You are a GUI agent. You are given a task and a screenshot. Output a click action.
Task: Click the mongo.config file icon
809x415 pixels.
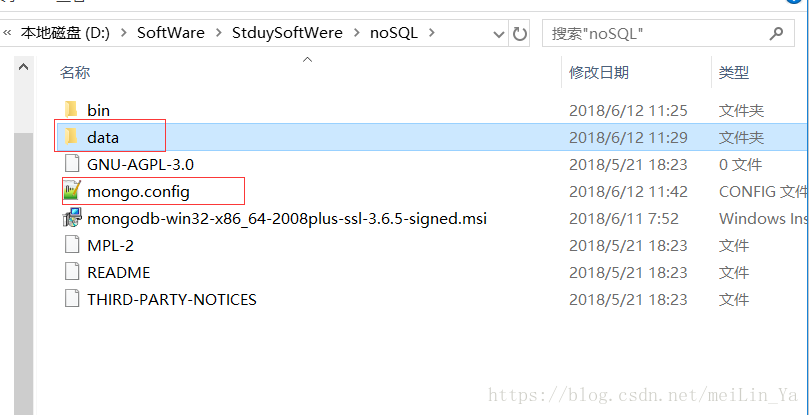coord(72,191)
